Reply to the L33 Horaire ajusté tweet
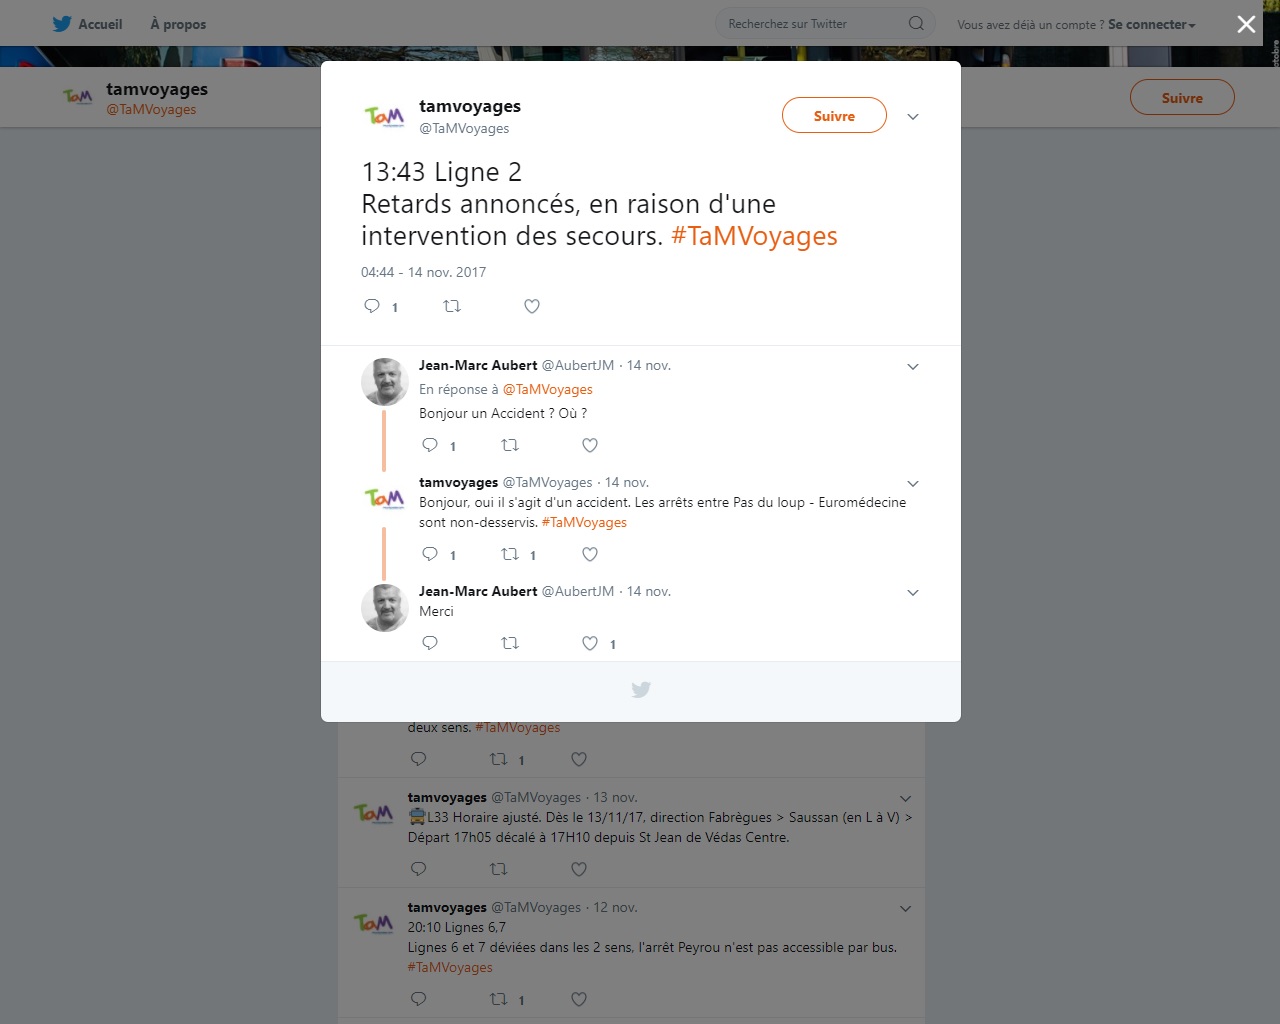Screen dimensions: 1280x1024 pos(419,869)
